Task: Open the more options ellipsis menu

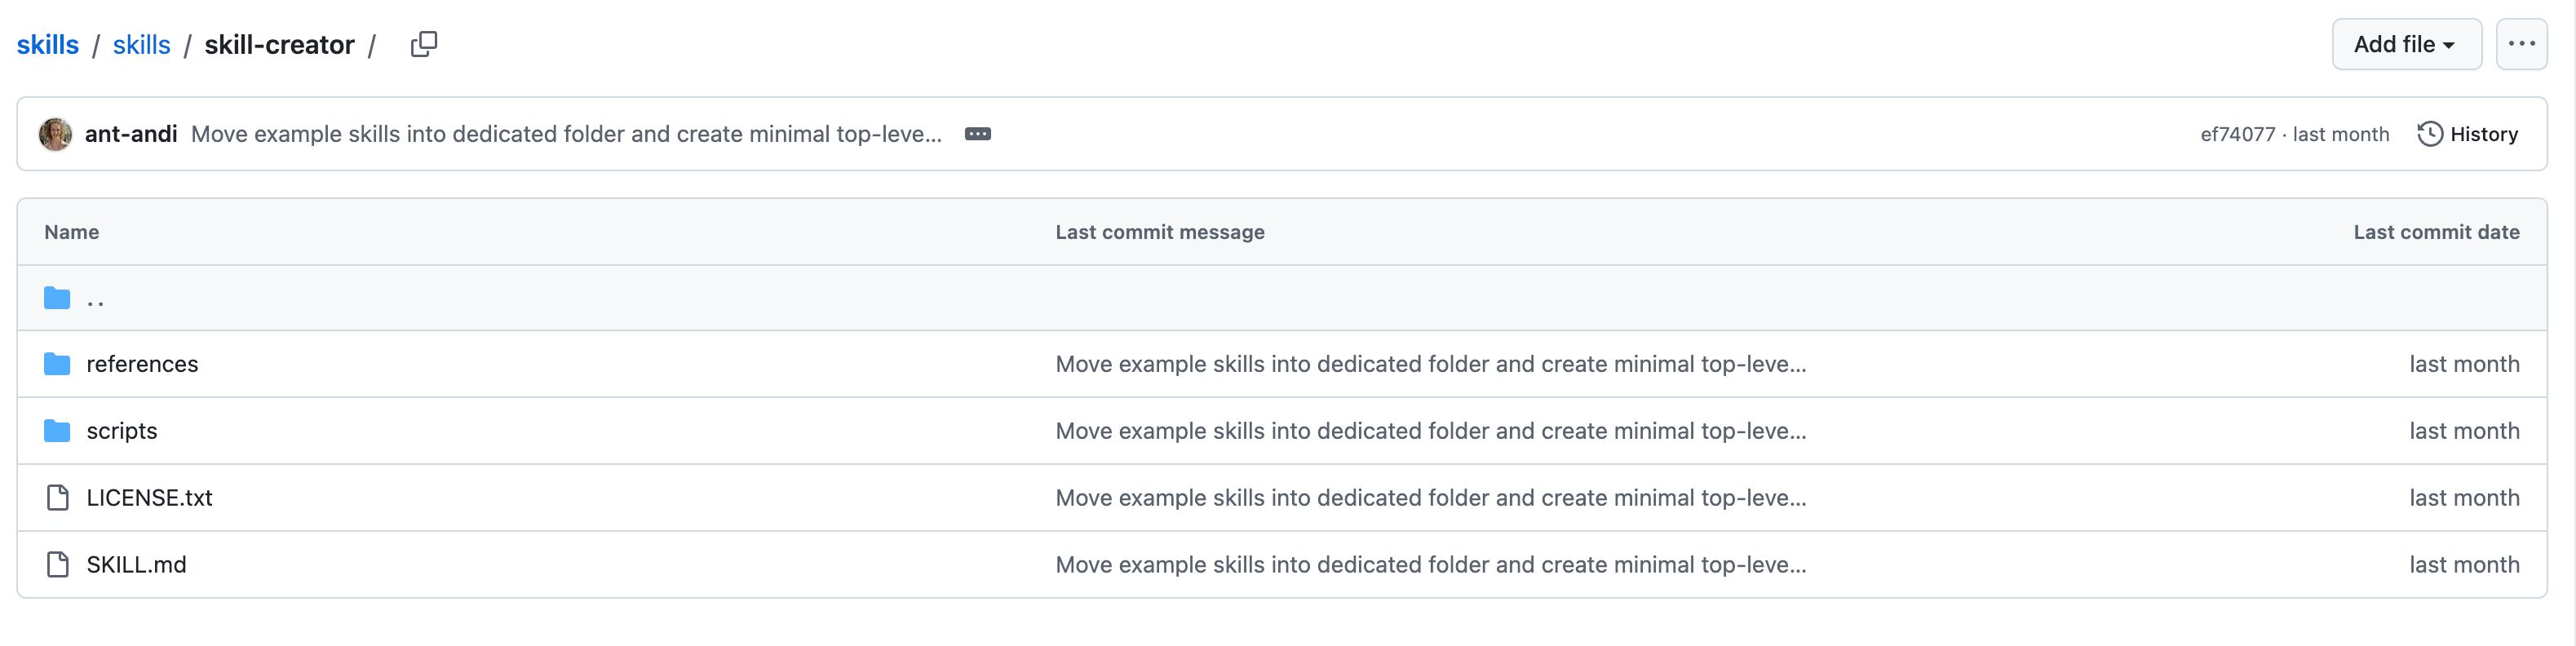Action: pyautogui.click(x=2521, y=44)
